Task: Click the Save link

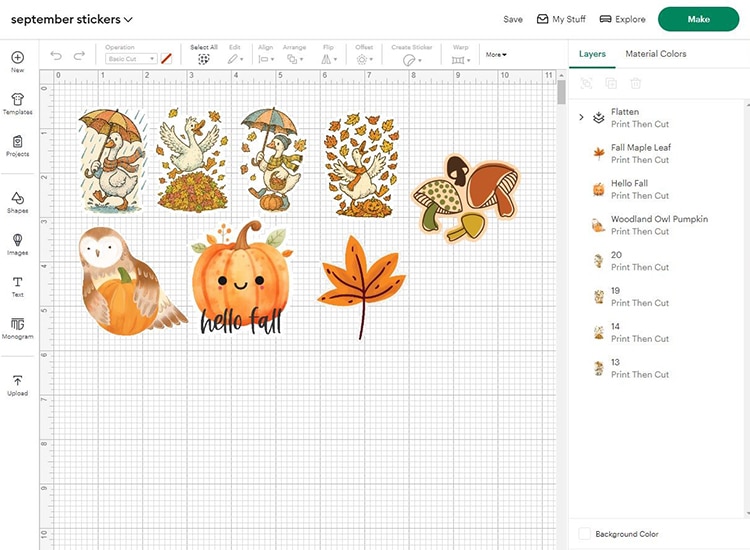Action: click(513, 19)
